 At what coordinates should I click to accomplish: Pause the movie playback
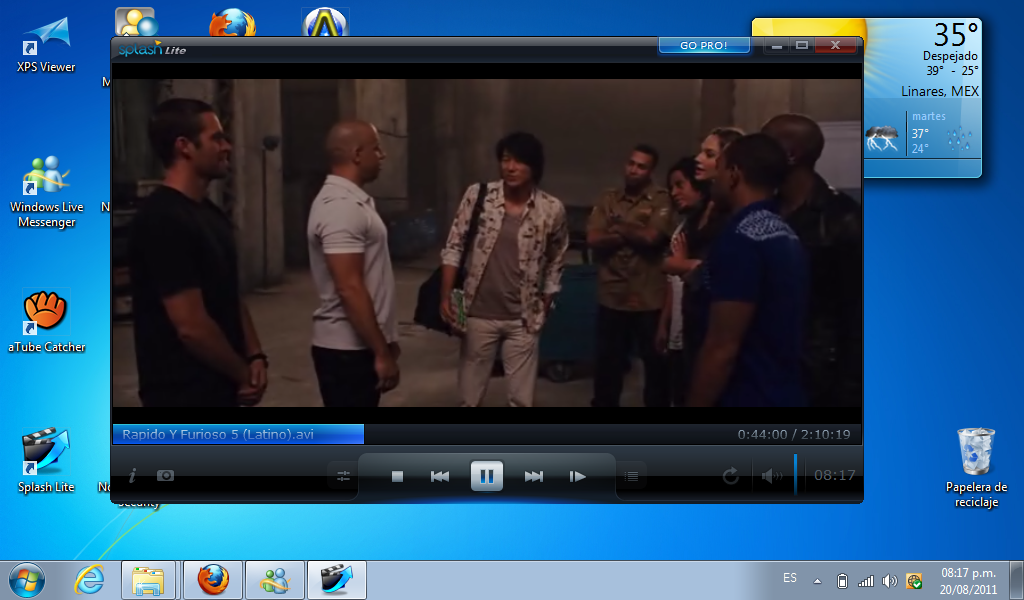(x=487, y=476)
